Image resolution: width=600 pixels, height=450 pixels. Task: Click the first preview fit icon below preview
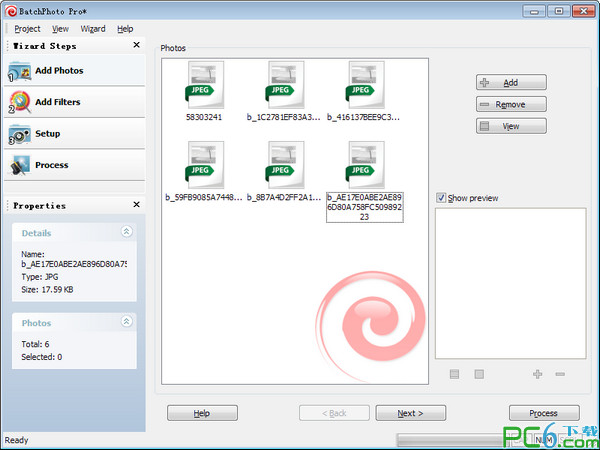click(454, 374)
